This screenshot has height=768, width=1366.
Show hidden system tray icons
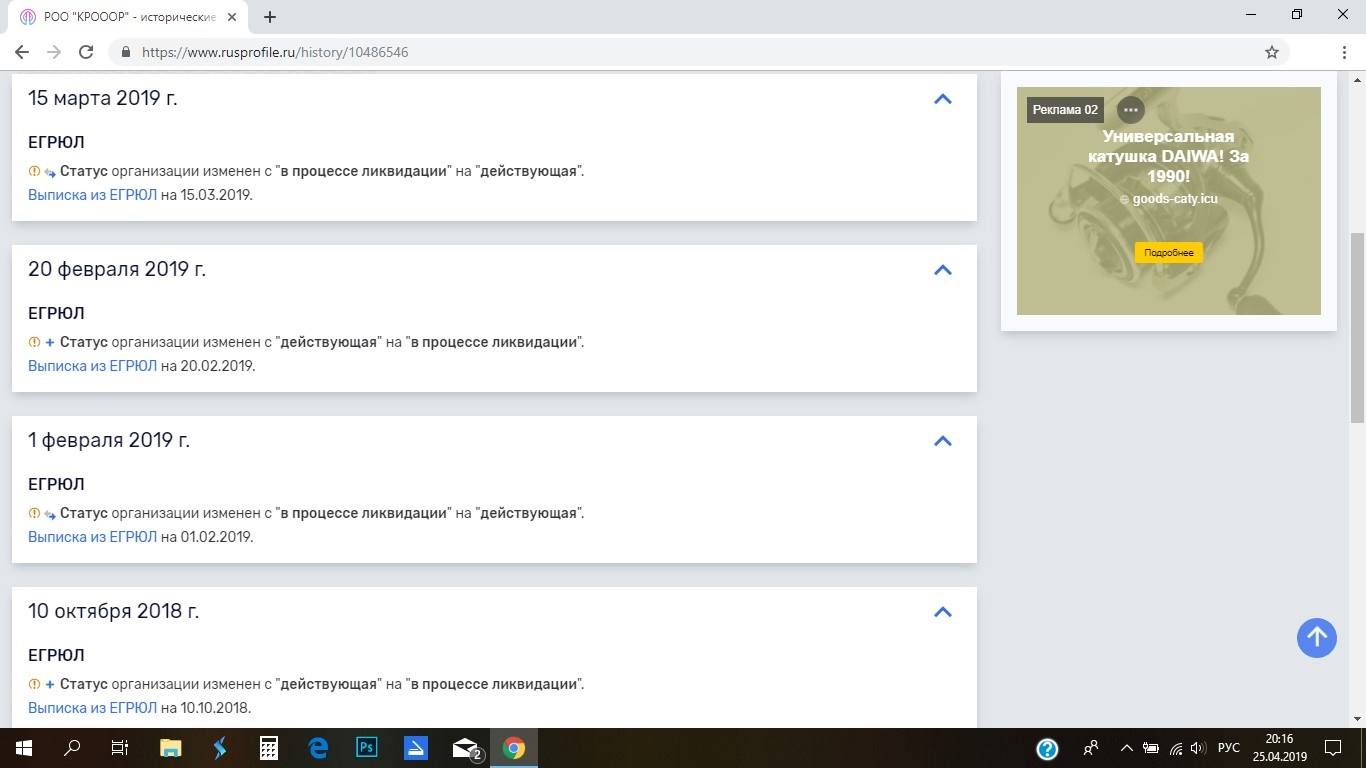(1126, 748)
